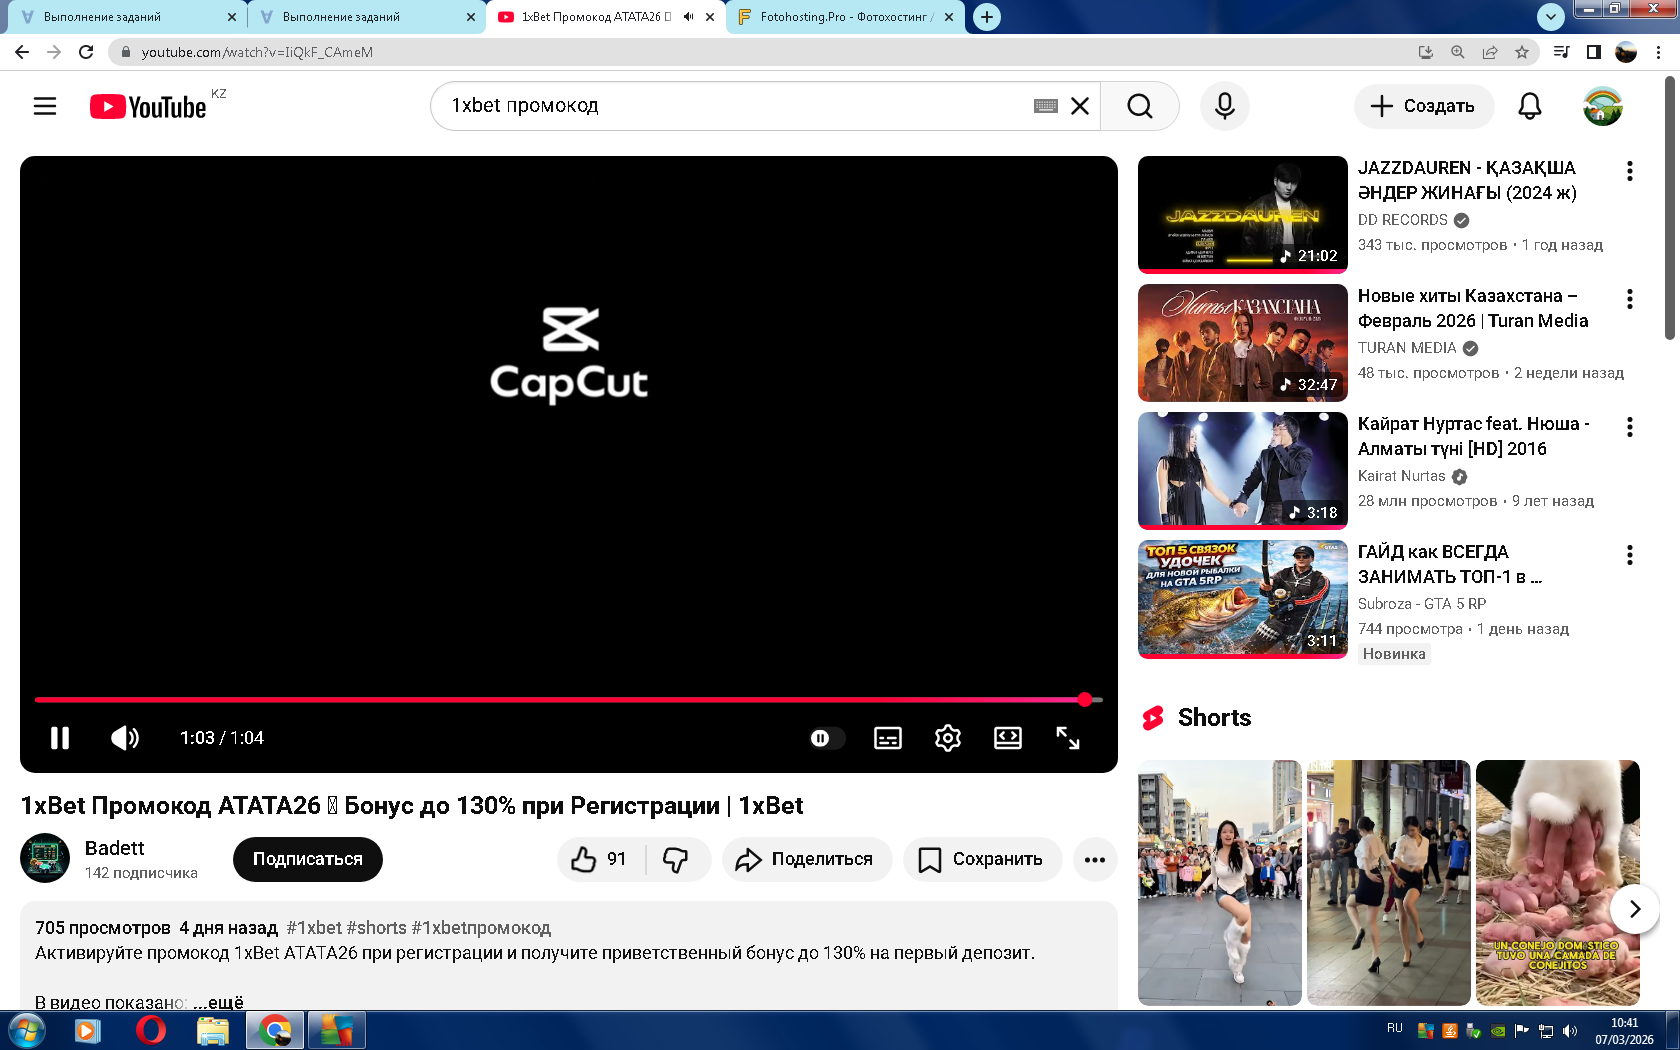
Task: Share this page from the address bar
Action: 1490,52
